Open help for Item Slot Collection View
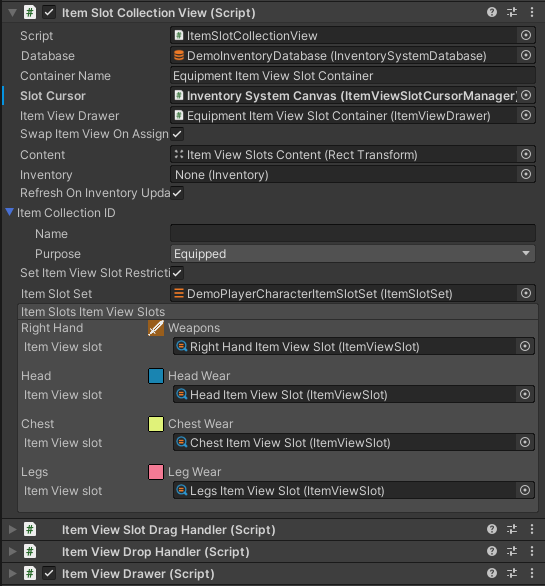545x586 pixels. [492, 13]
